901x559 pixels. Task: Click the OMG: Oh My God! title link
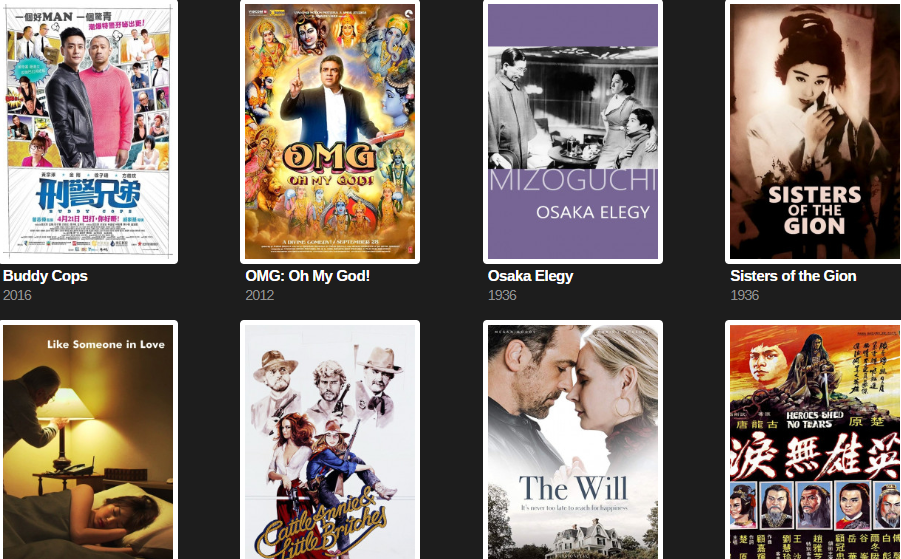pos(307,276)
